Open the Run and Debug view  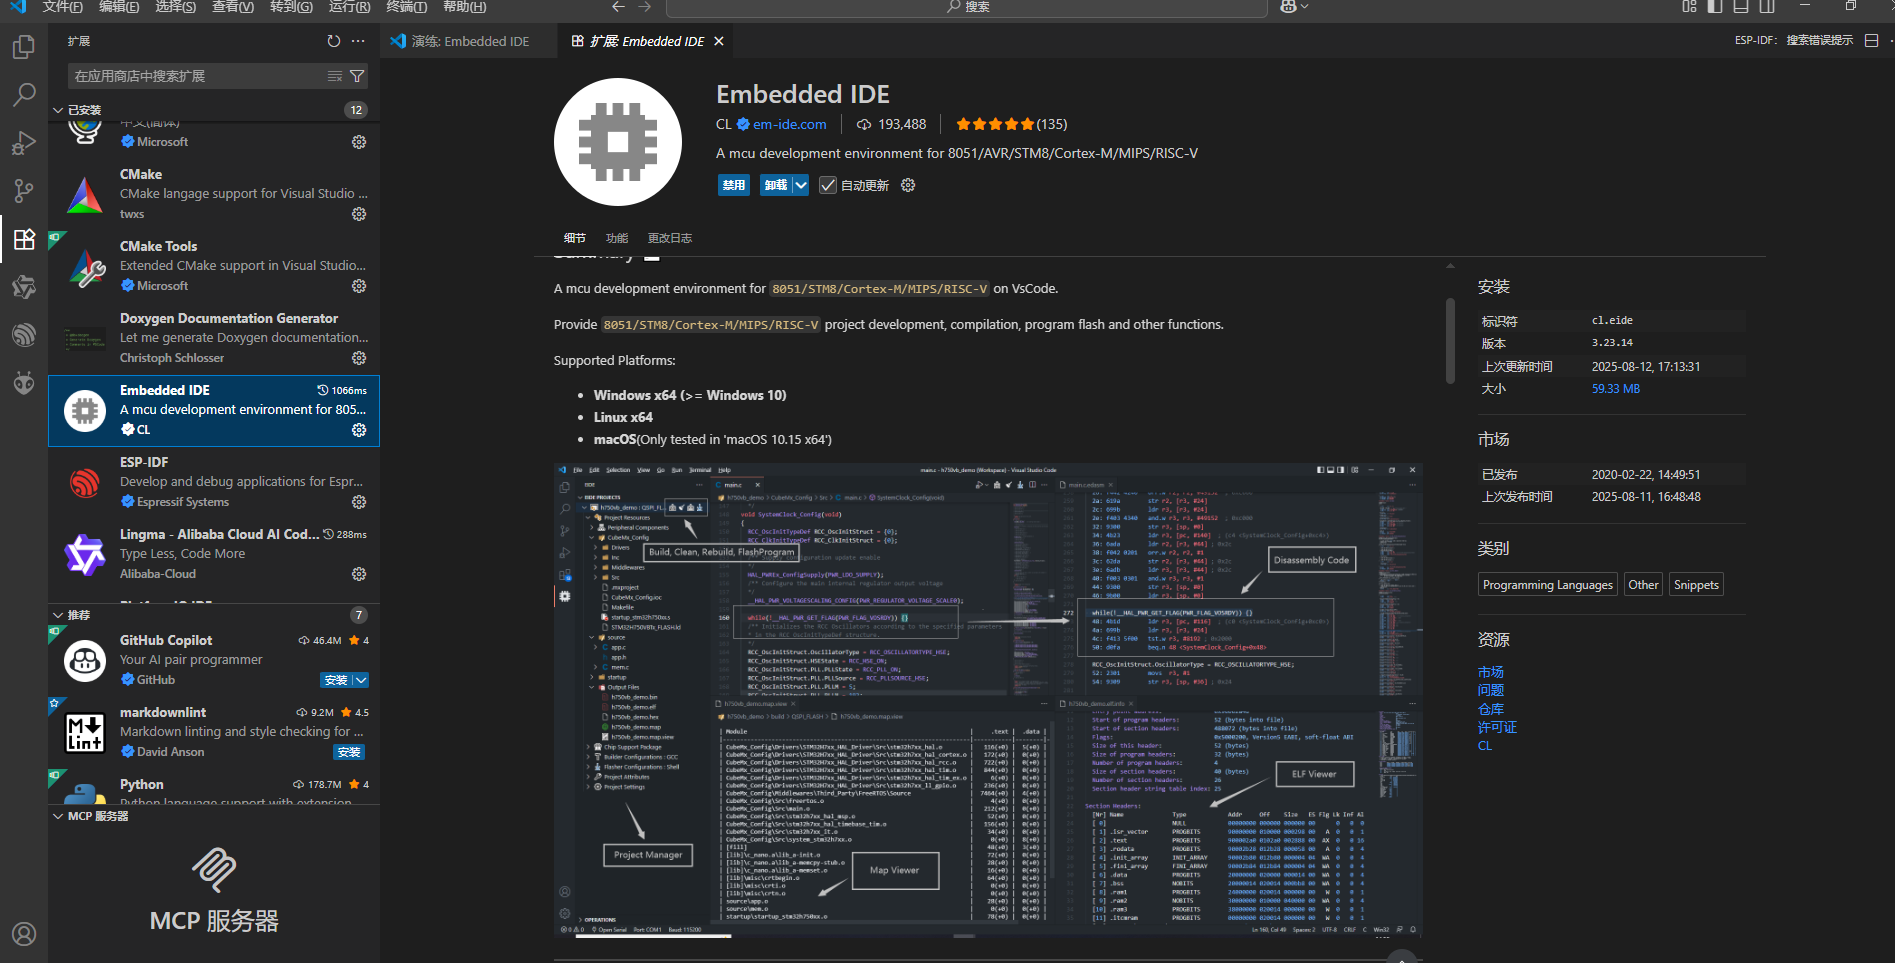pos(24,143)
